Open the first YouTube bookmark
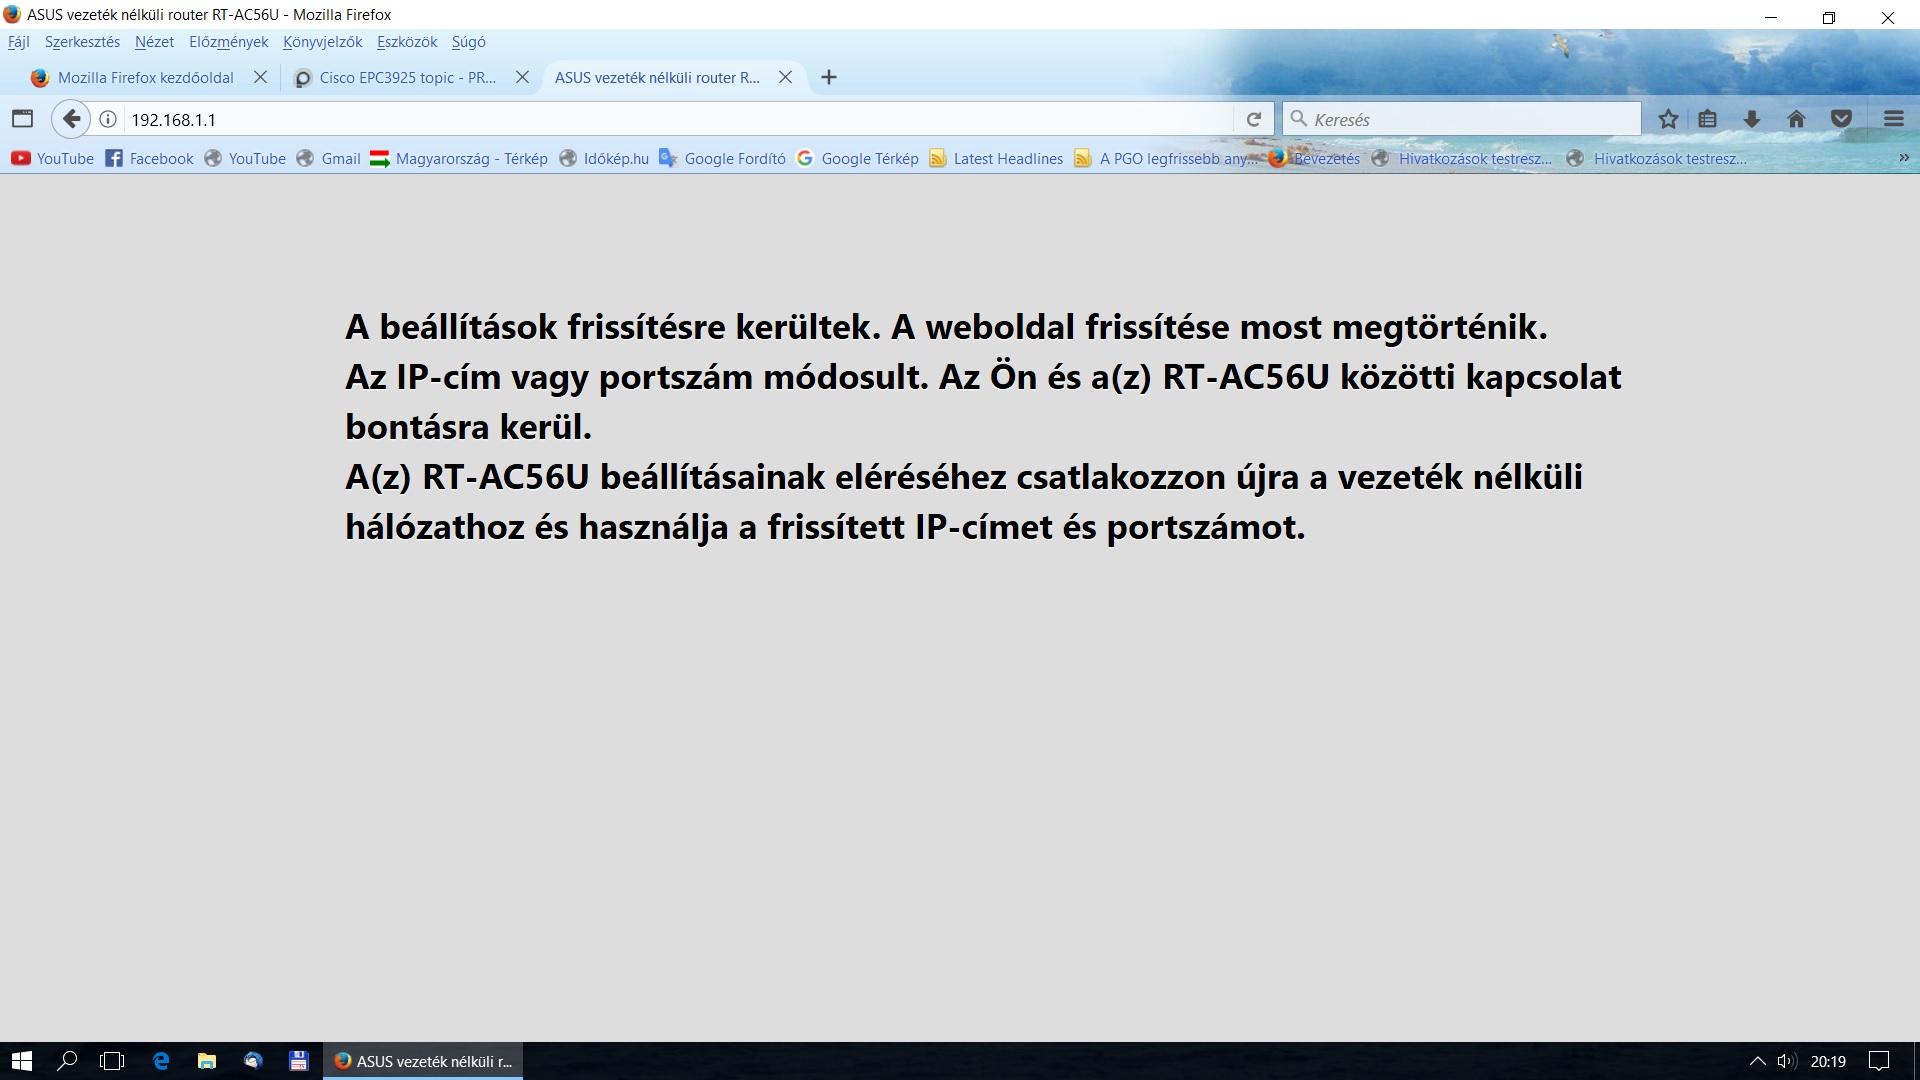Viewport: 1920px width, 1080px height. (52, 158)
